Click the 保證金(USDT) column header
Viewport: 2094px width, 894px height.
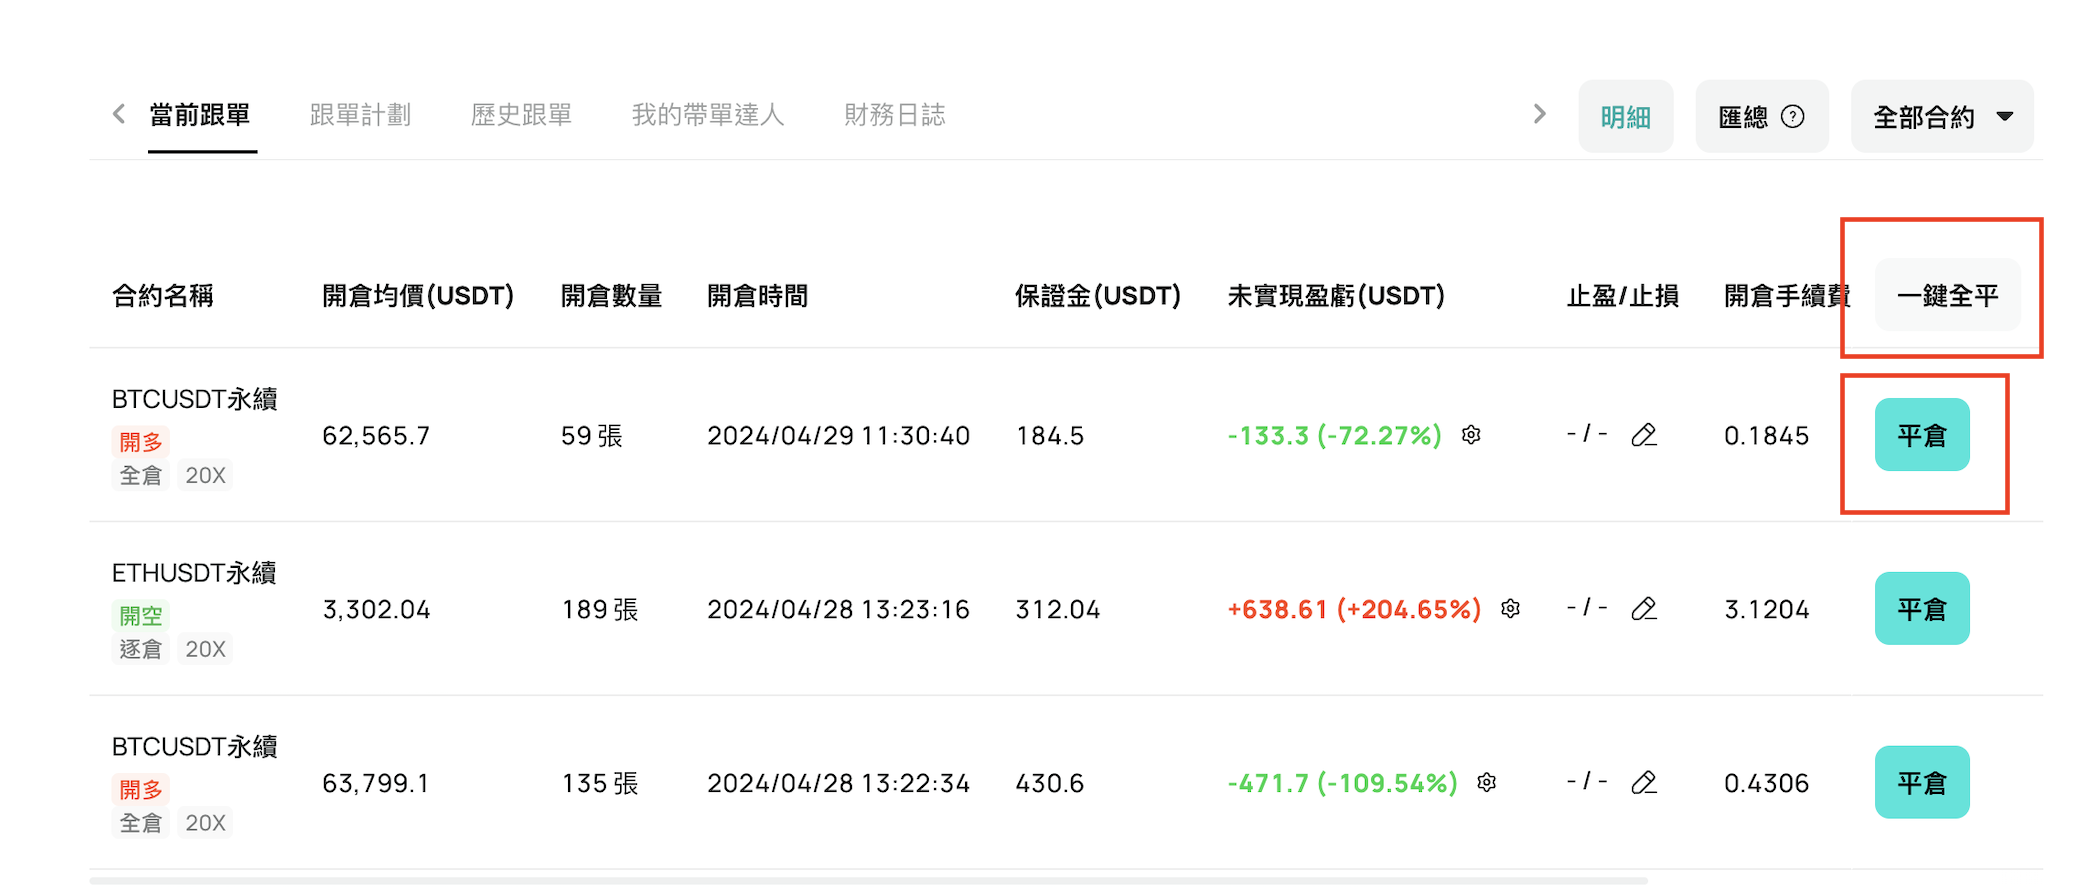[x=1098, y=296]
